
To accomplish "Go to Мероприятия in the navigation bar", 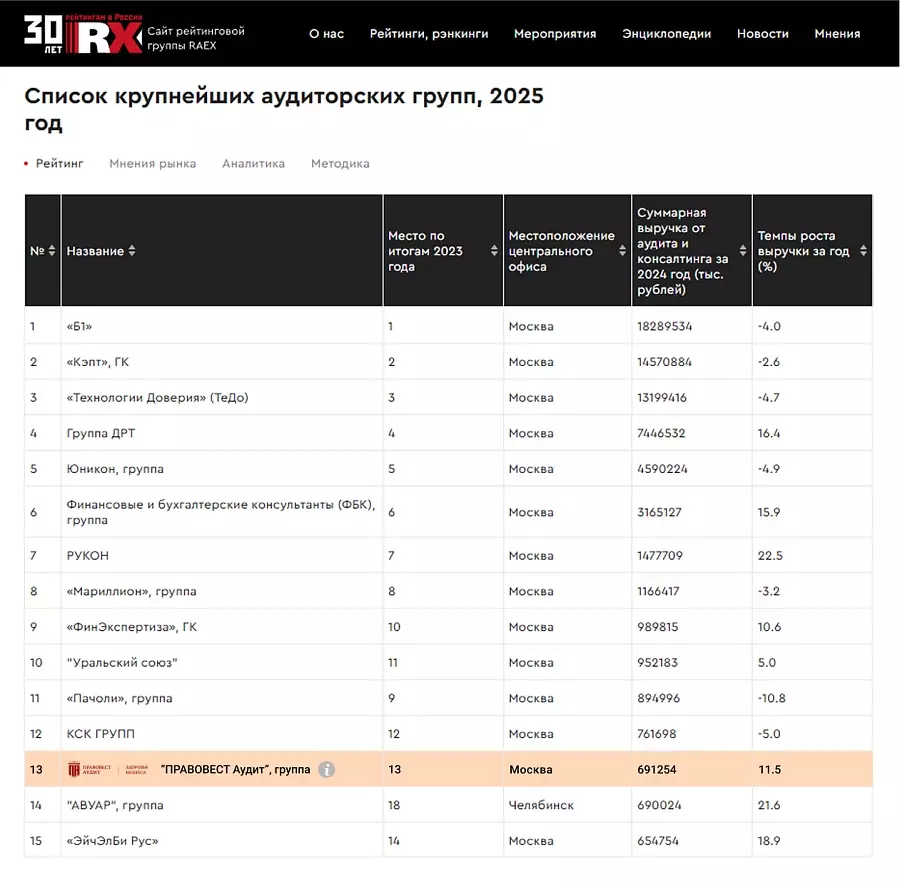I will click(555, 34).
